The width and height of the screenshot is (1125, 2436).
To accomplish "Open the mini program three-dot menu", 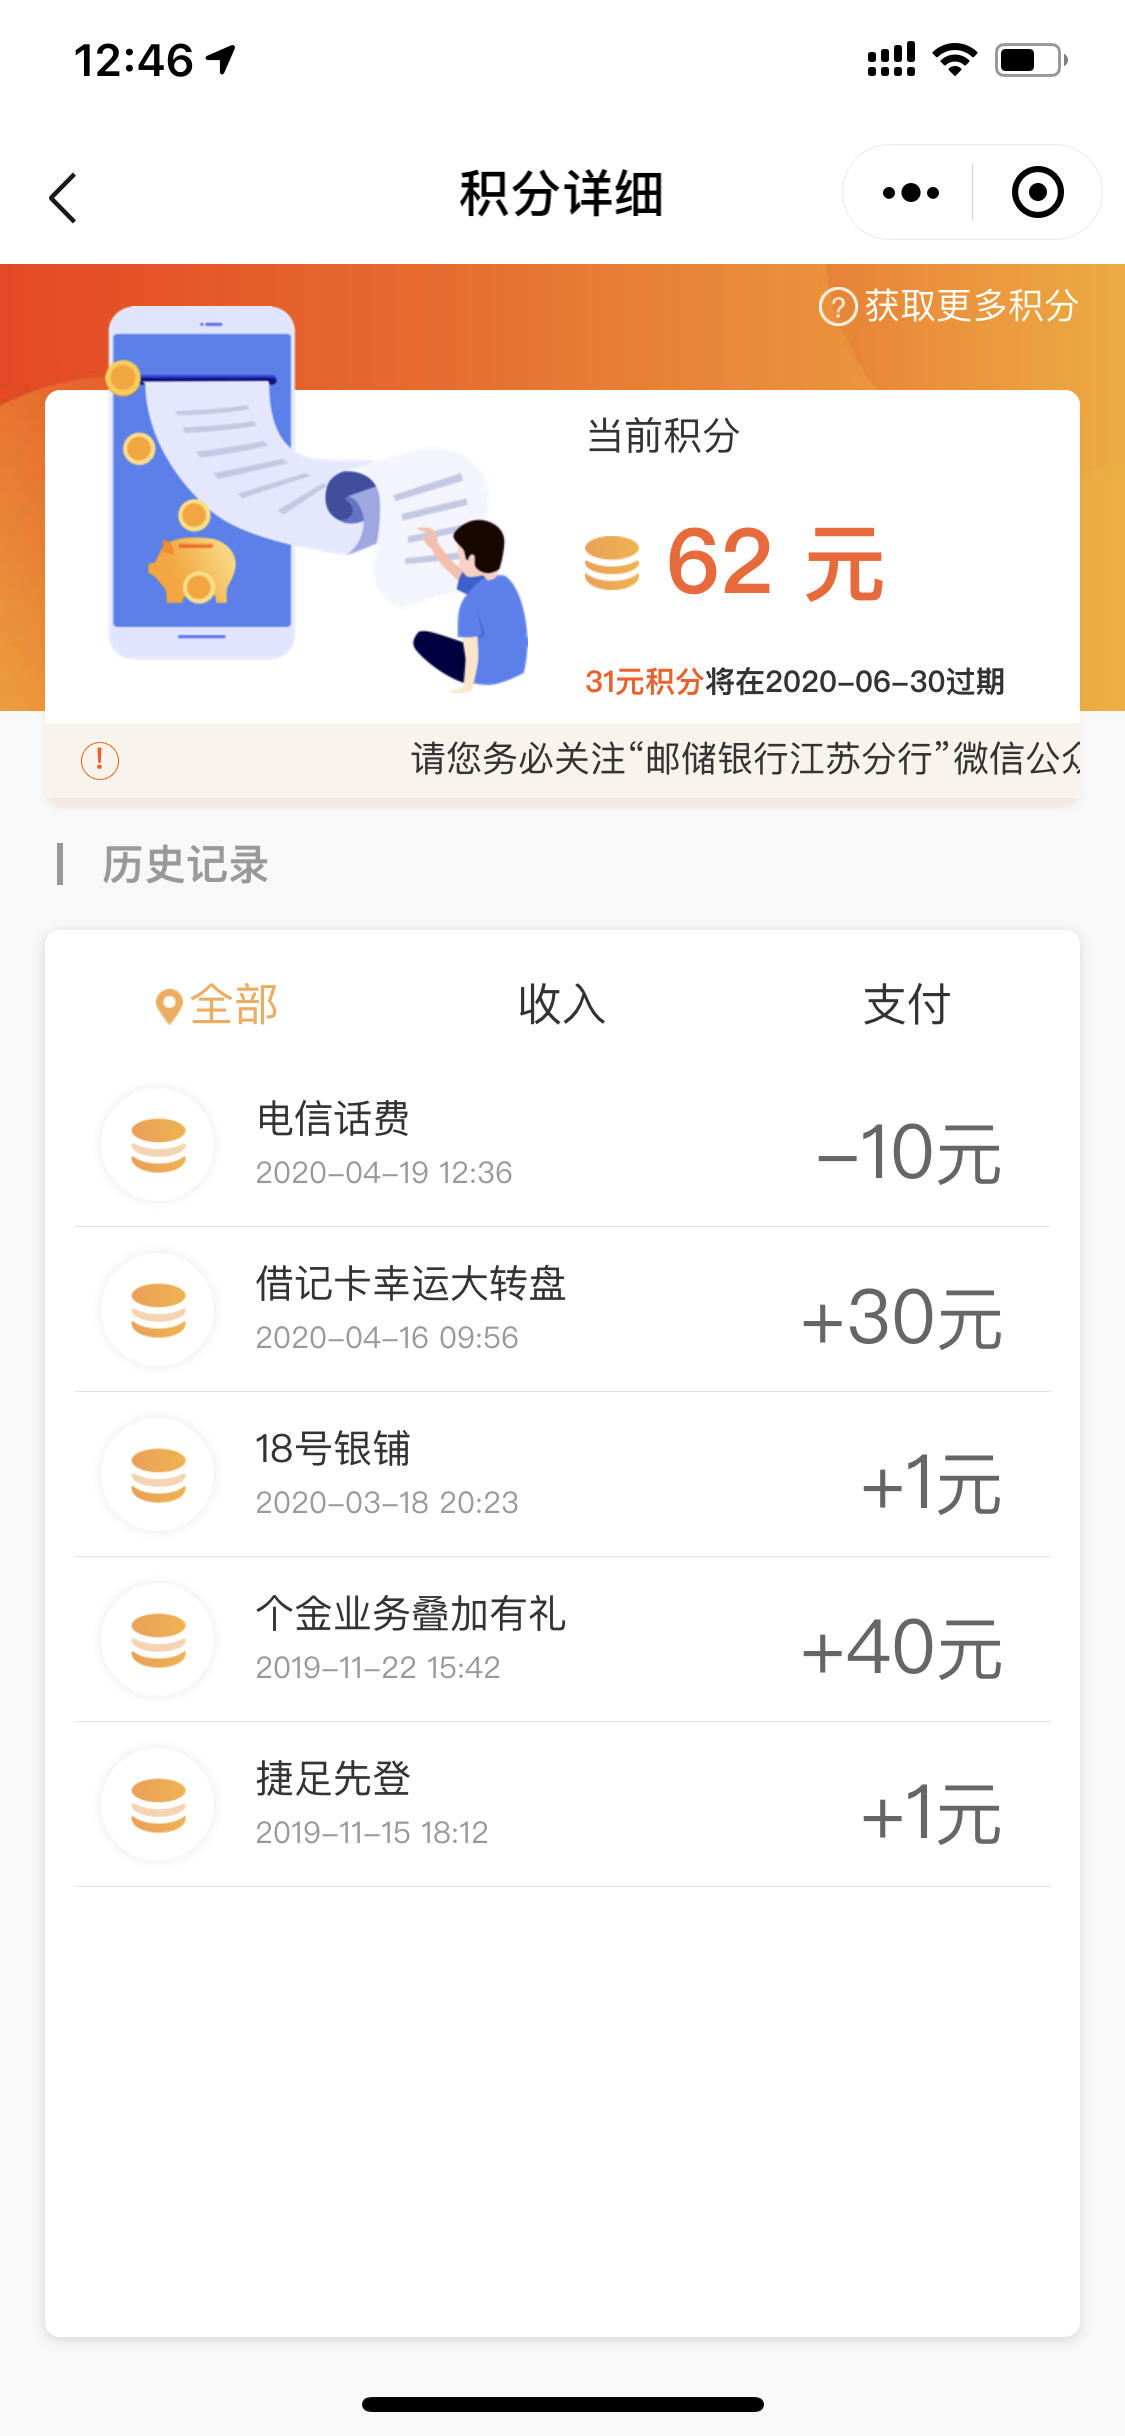I will coord(910,192).
